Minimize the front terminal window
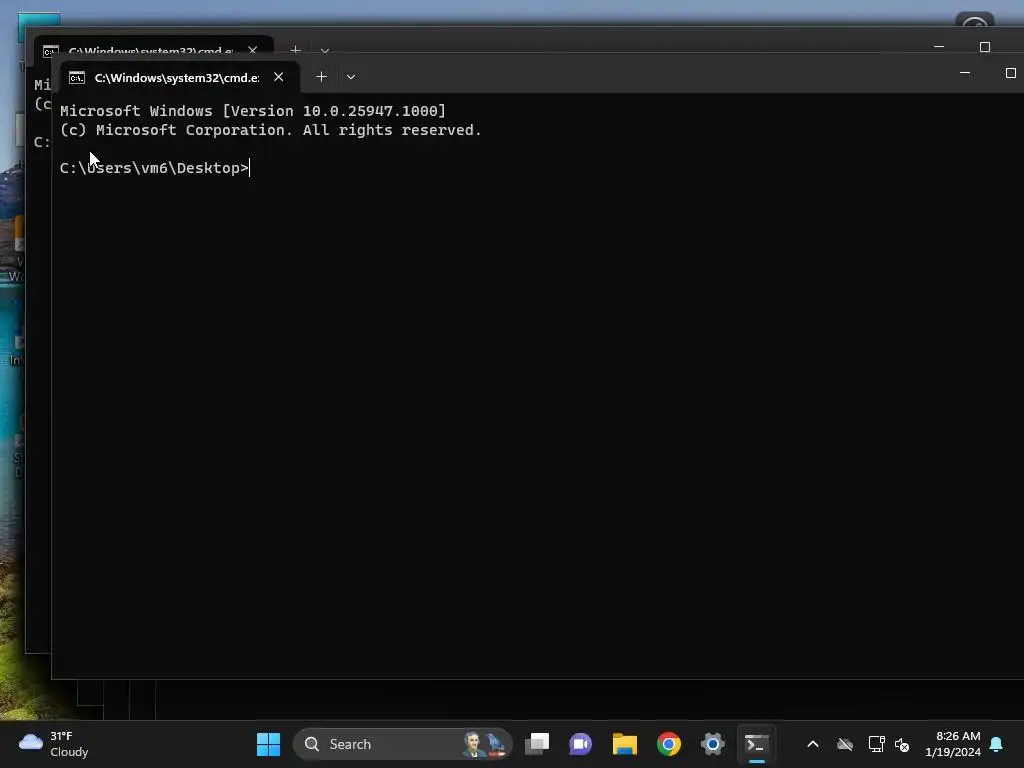The width and height of the screenshot is (1024, 768). (965, 73)
